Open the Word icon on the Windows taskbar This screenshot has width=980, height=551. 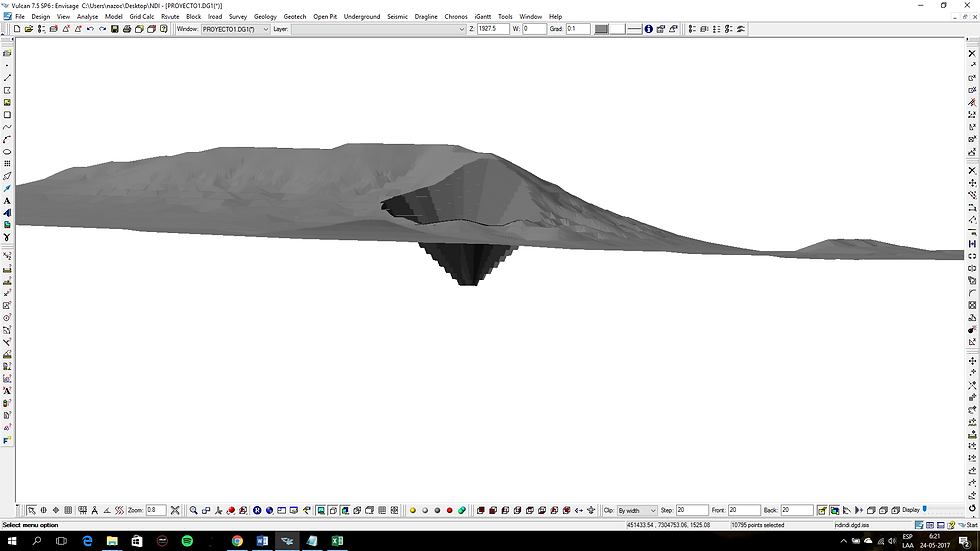[262, 541]
